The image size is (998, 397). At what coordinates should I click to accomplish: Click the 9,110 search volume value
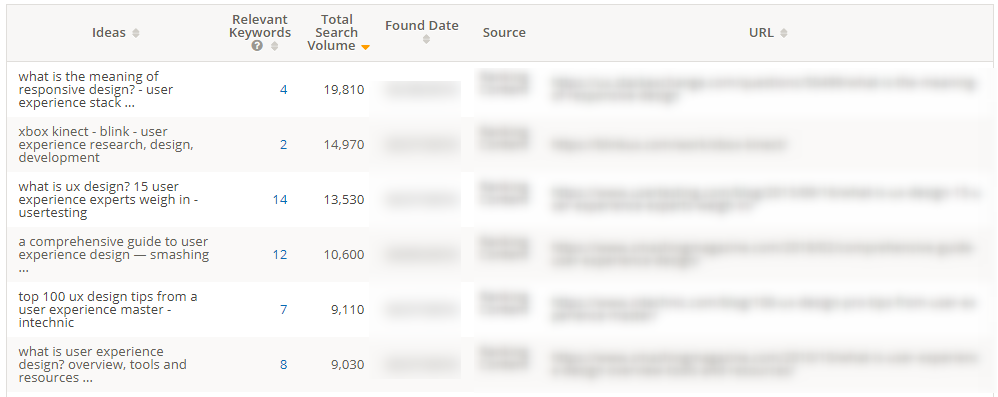point(348,310)
